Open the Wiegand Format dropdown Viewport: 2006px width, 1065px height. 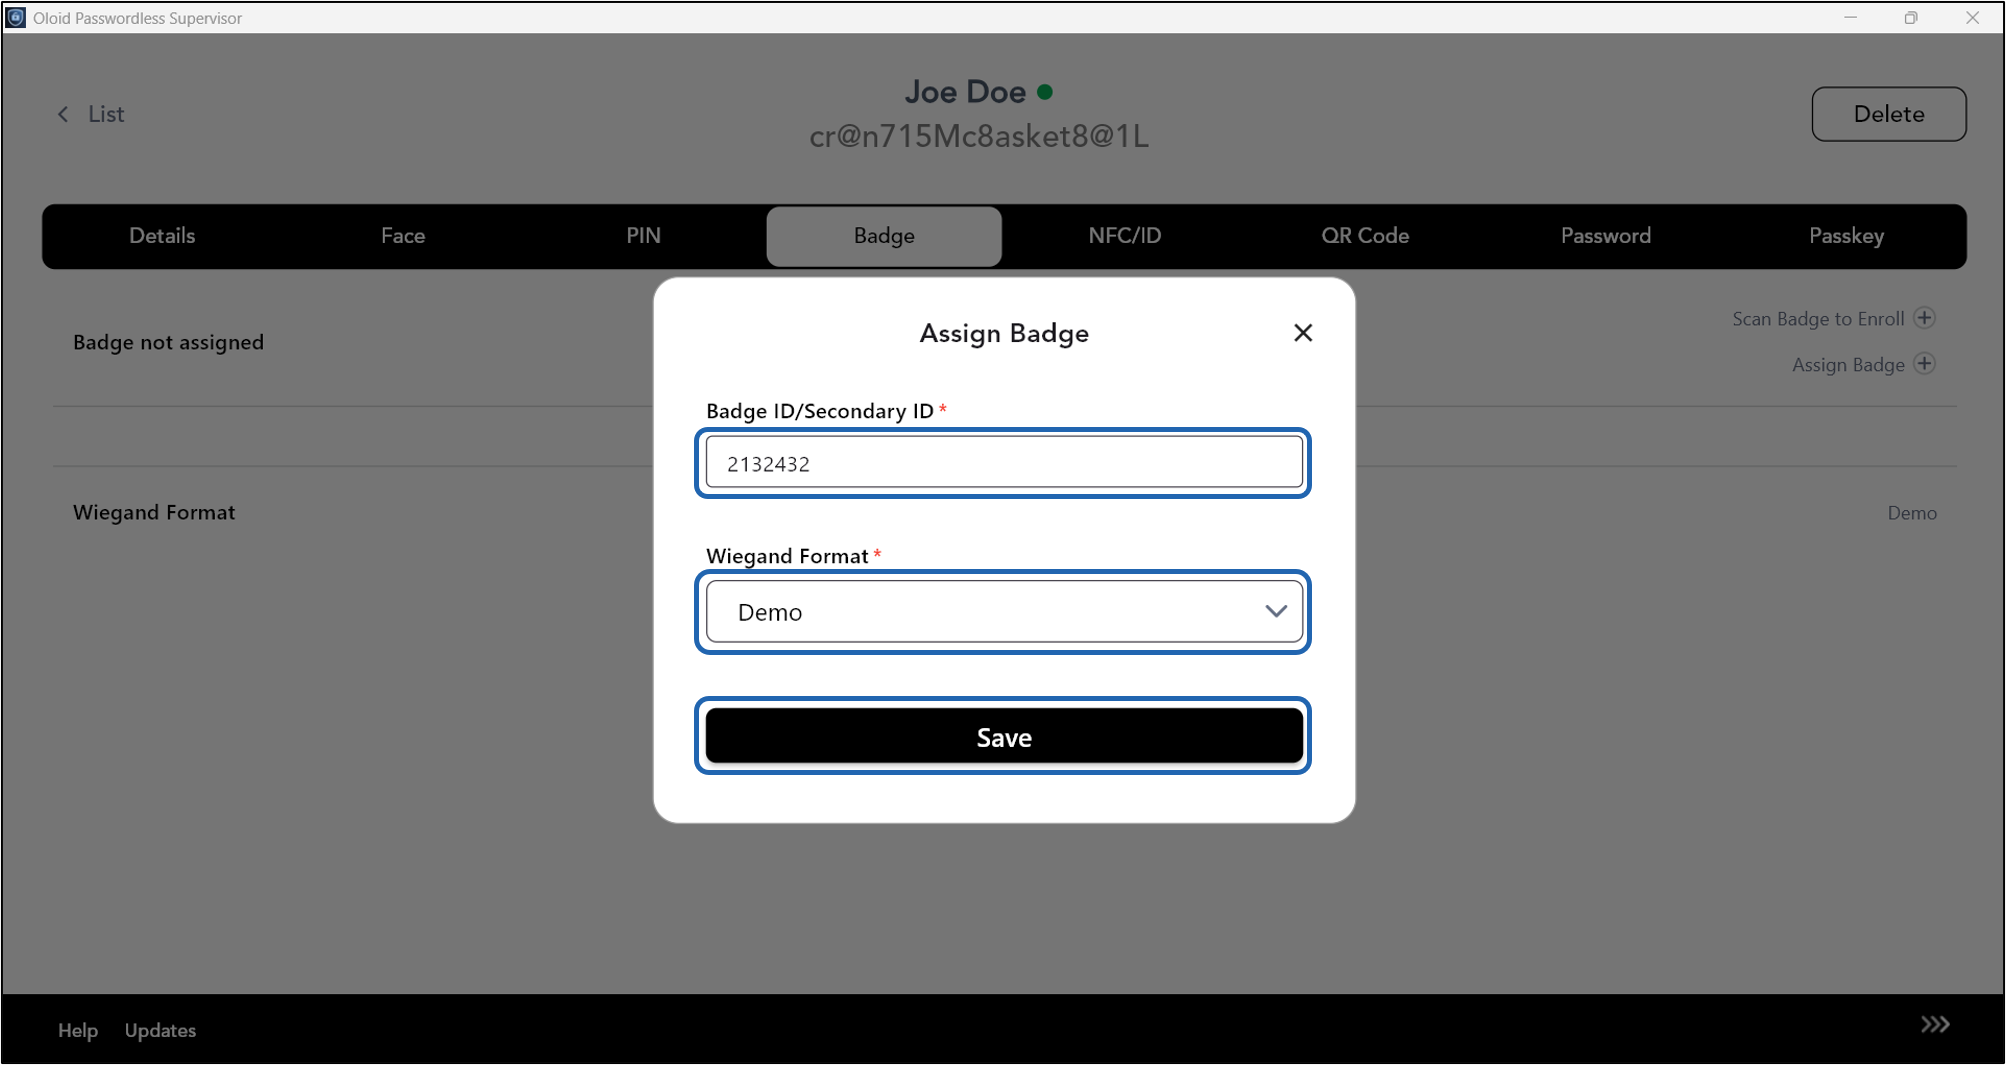(1004, 612)
